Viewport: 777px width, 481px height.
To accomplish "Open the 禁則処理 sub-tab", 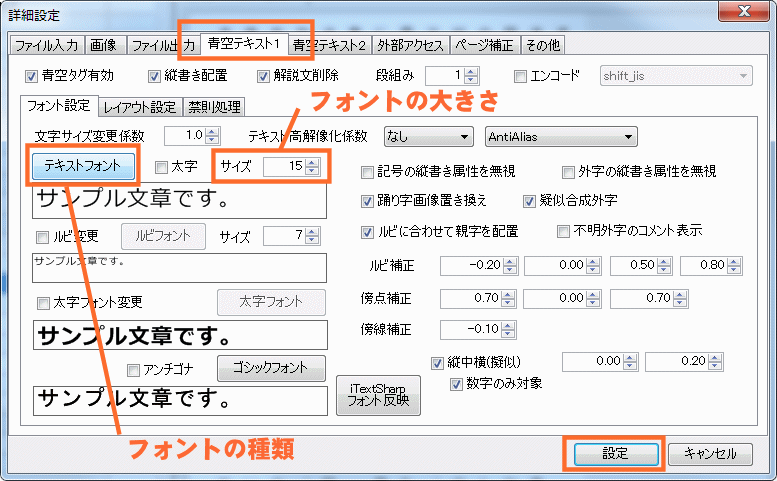I will tap(215, 107).
